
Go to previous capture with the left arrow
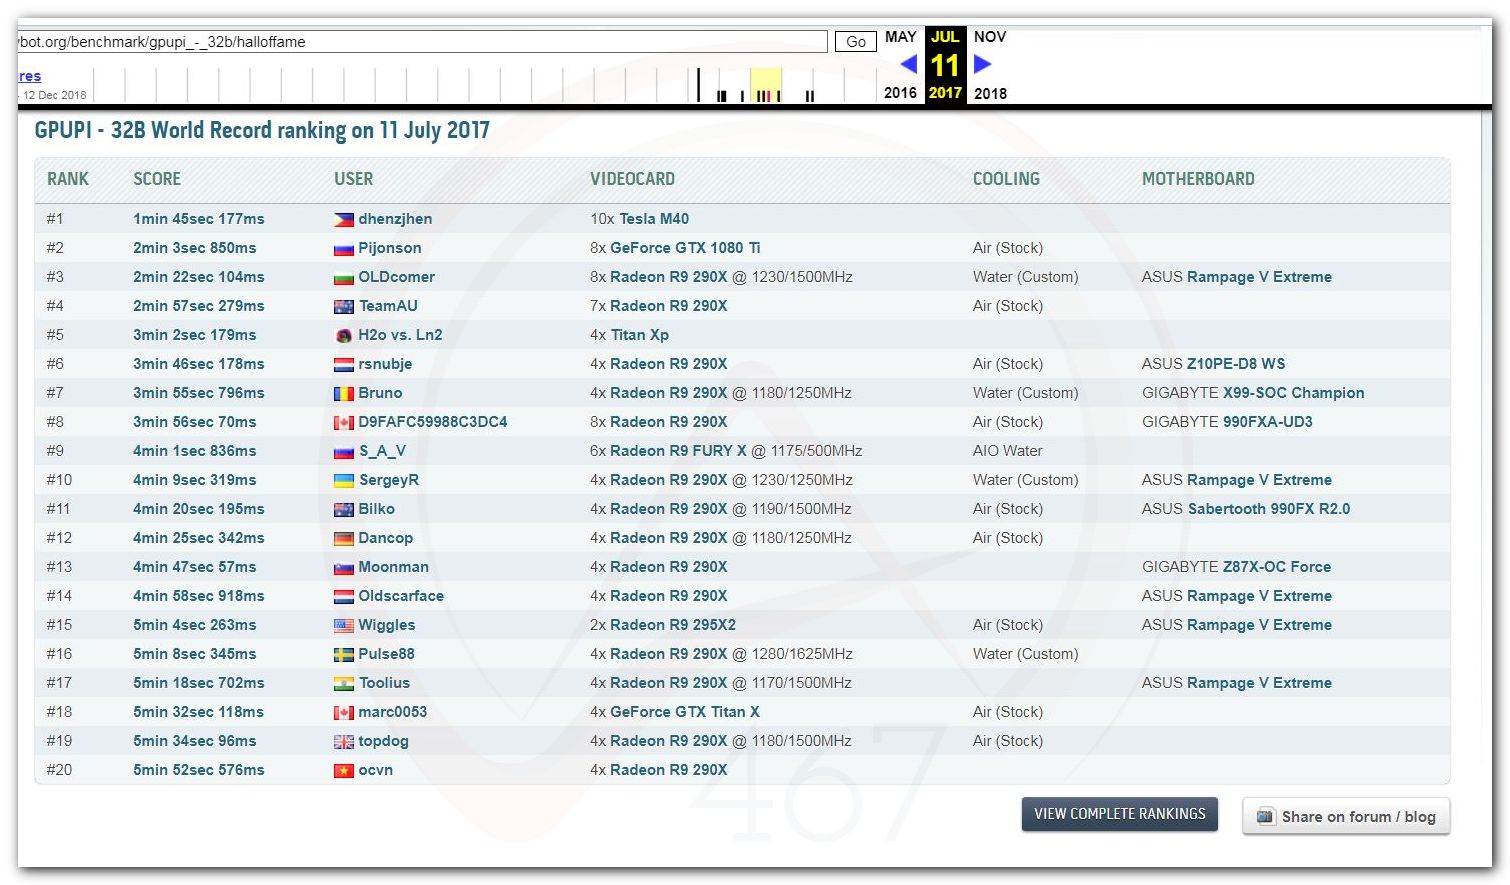tap(908, 64)
